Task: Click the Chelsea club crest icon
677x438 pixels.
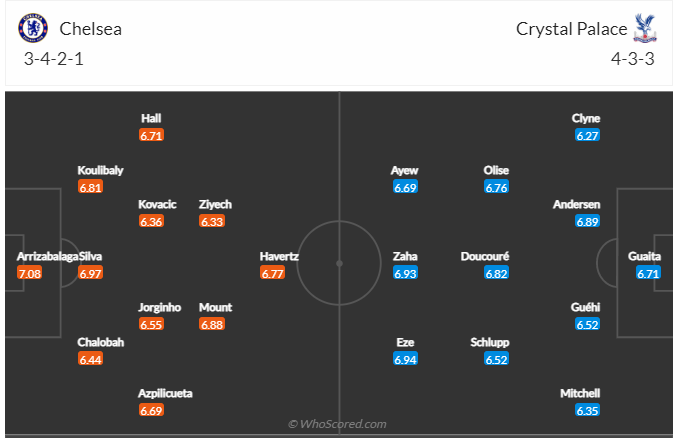Action: tap(33, 28)
